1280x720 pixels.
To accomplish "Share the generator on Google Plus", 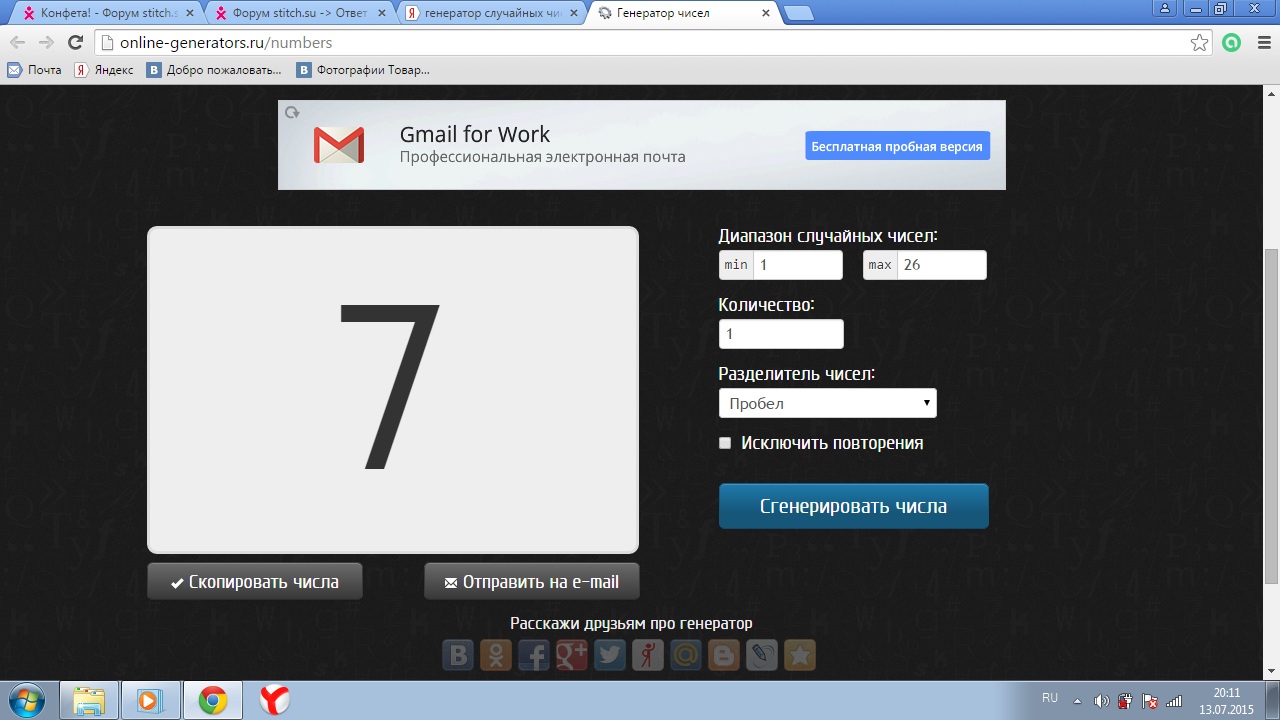I will [572, 656].
